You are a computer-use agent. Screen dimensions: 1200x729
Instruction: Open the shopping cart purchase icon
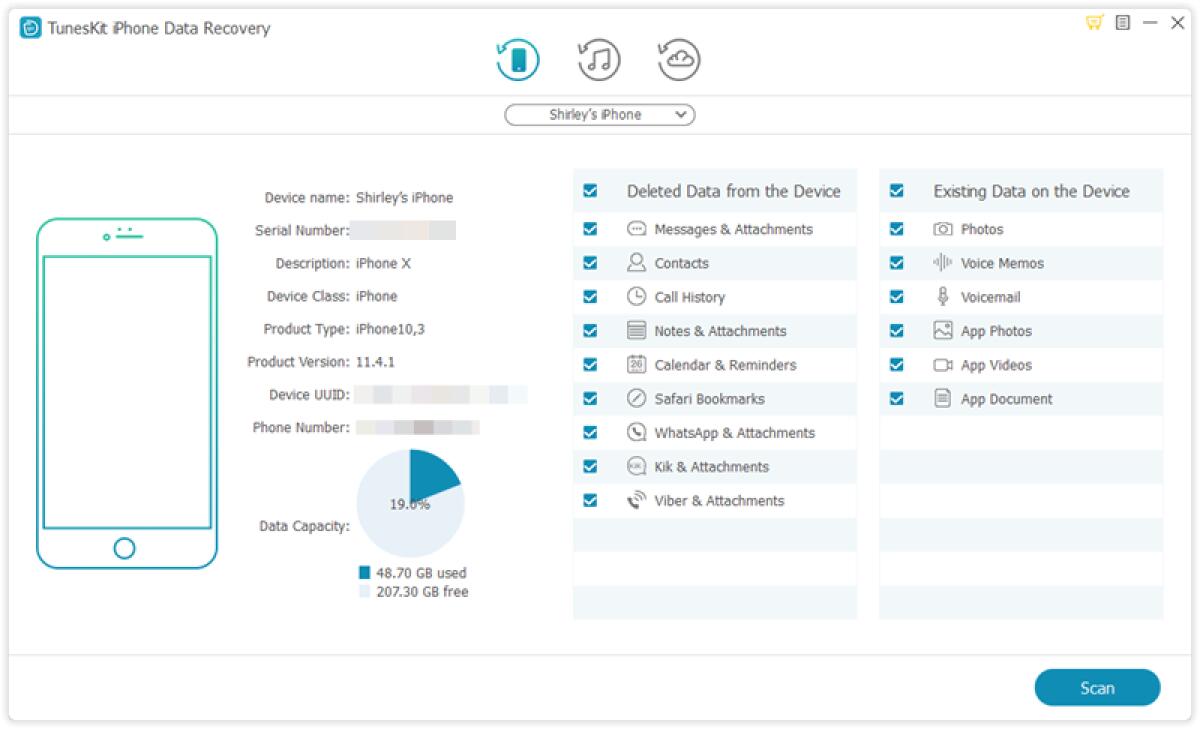click(1094, 23)
